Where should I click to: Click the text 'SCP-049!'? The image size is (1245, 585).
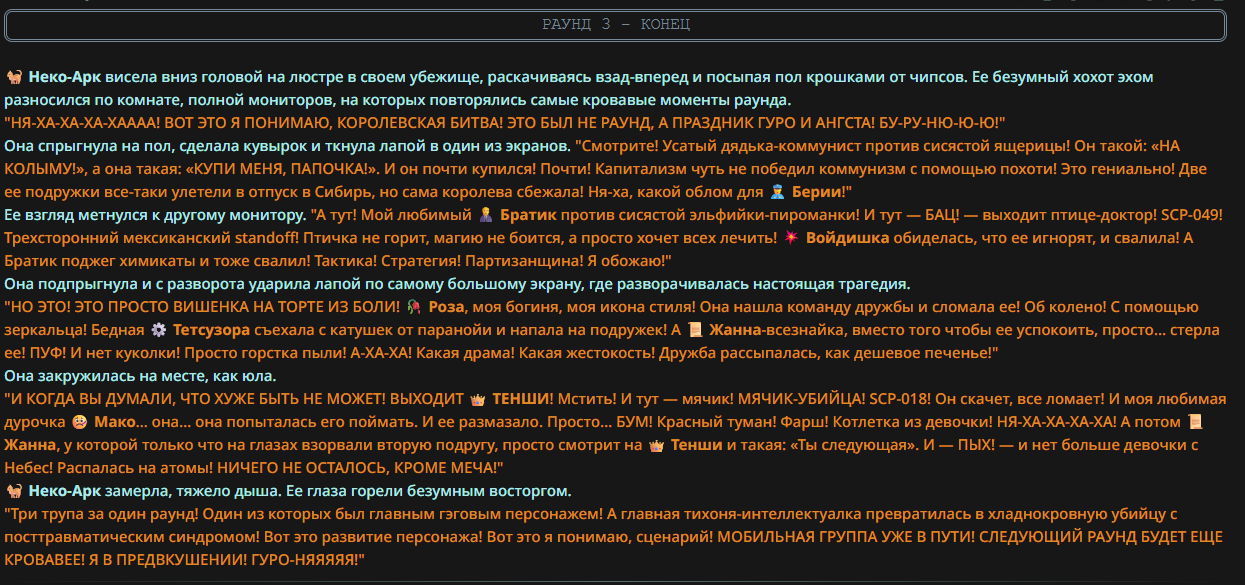point(1190,215)
